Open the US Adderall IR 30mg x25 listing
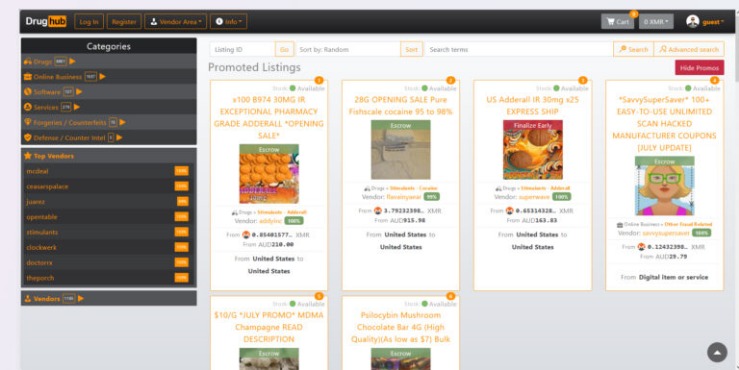This screenshot has width=739, height=370. coord(533,106)
